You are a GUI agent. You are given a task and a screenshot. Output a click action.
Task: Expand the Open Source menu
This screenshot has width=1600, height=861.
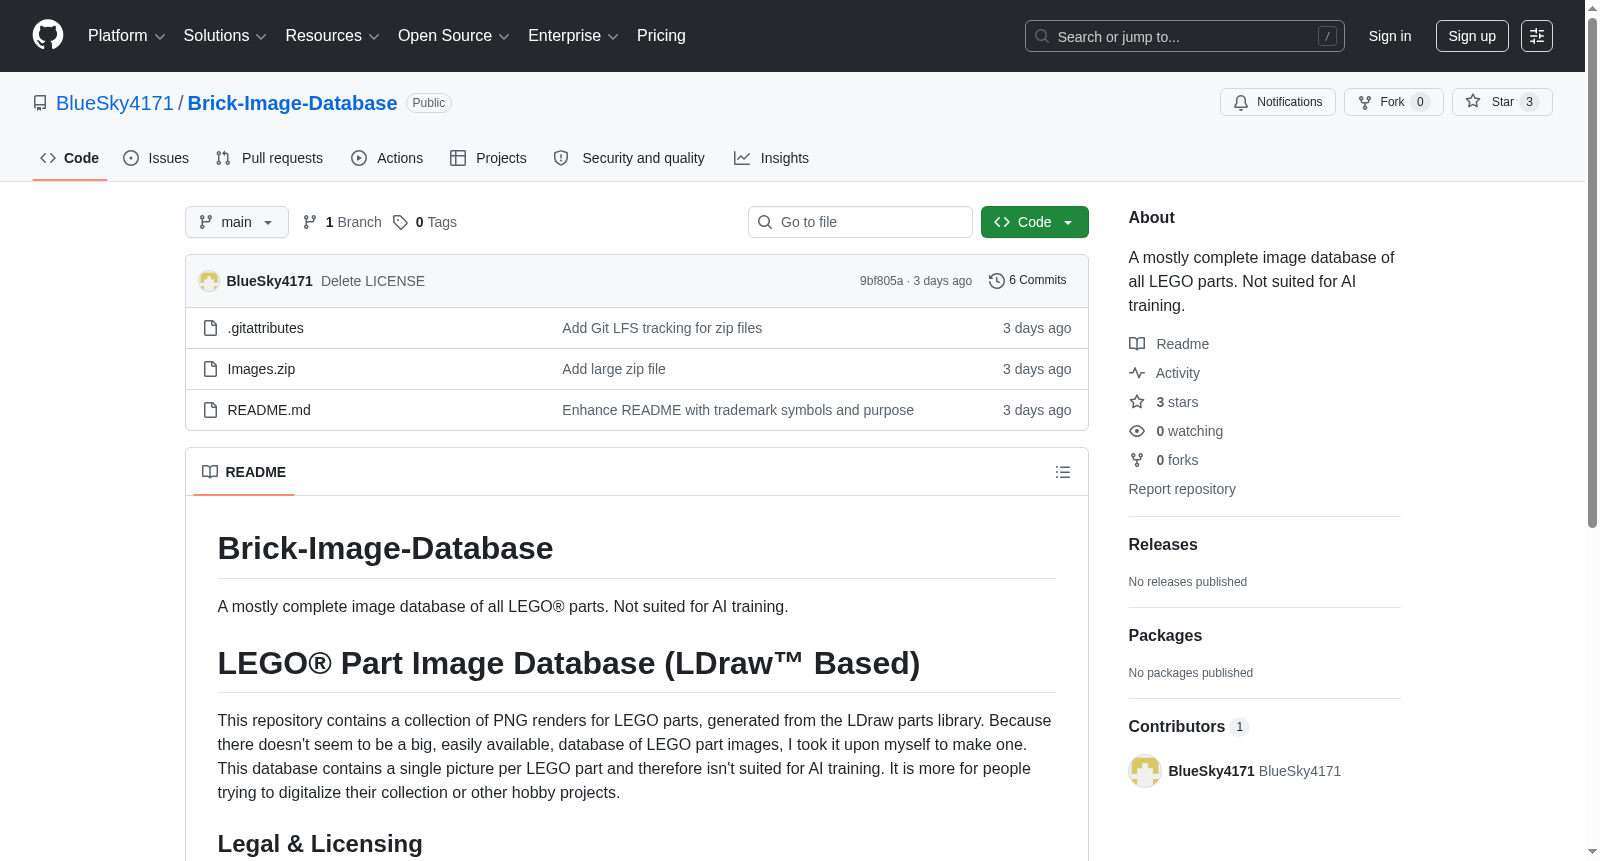tap(454, 36)
